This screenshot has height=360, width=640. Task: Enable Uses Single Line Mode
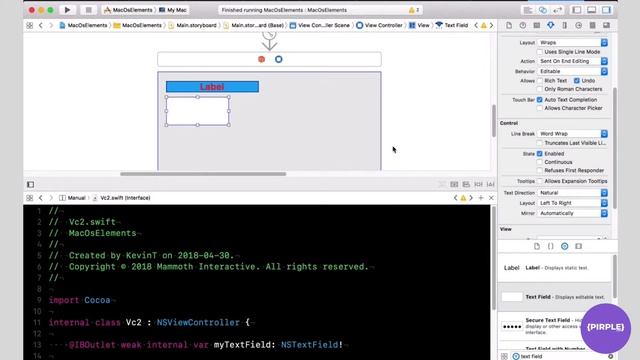tap(540, 52)
